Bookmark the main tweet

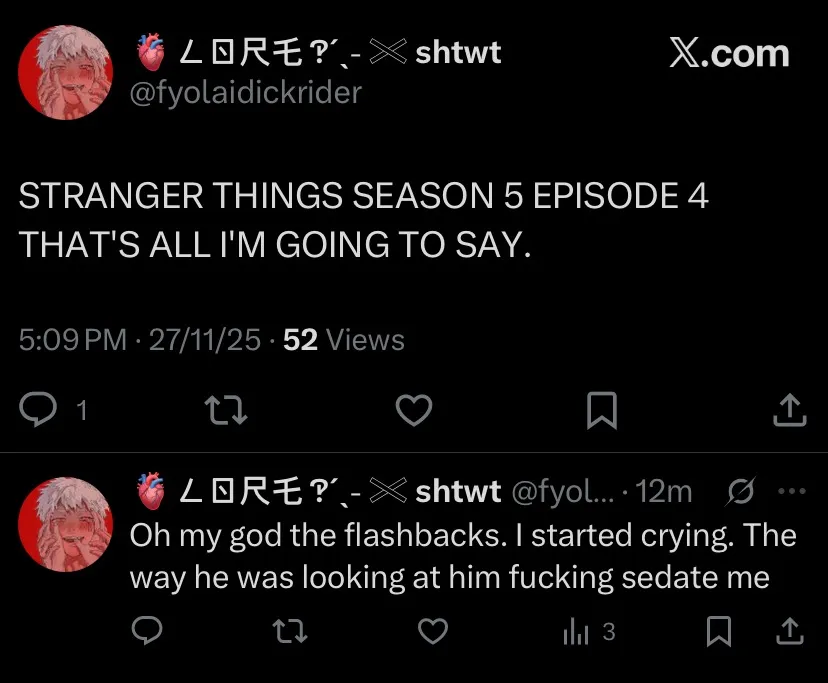[x=601, y=410]
